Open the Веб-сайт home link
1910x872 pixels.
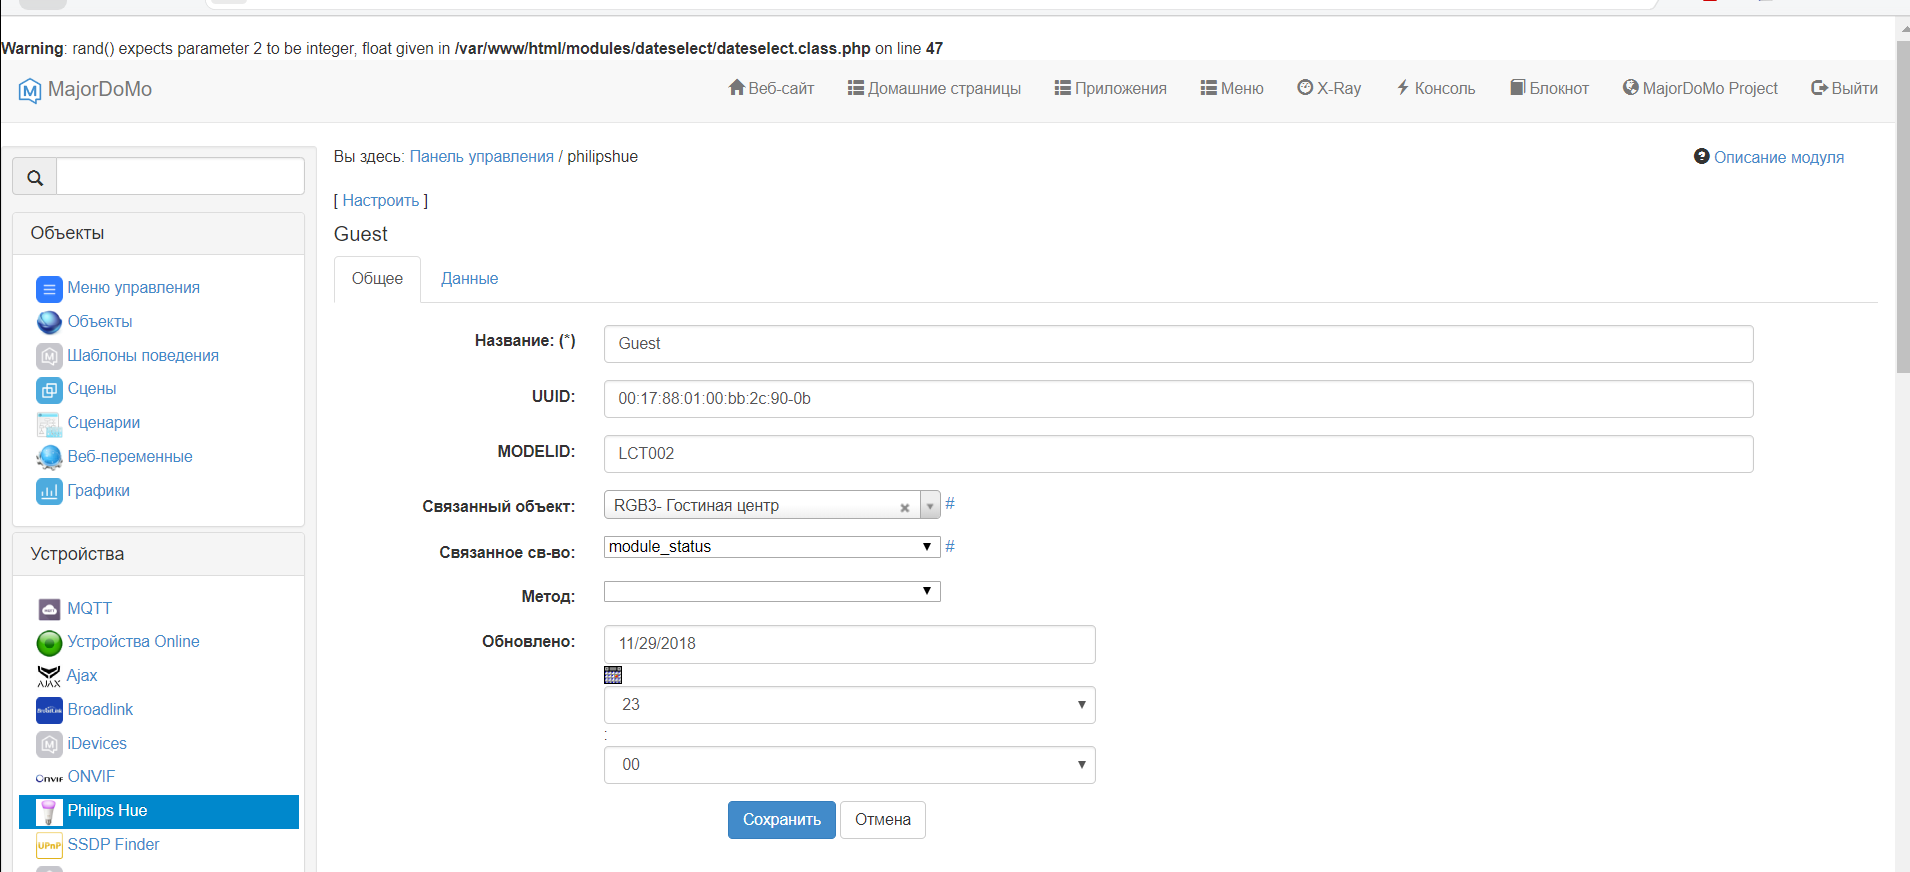click(x=771, y=88)
